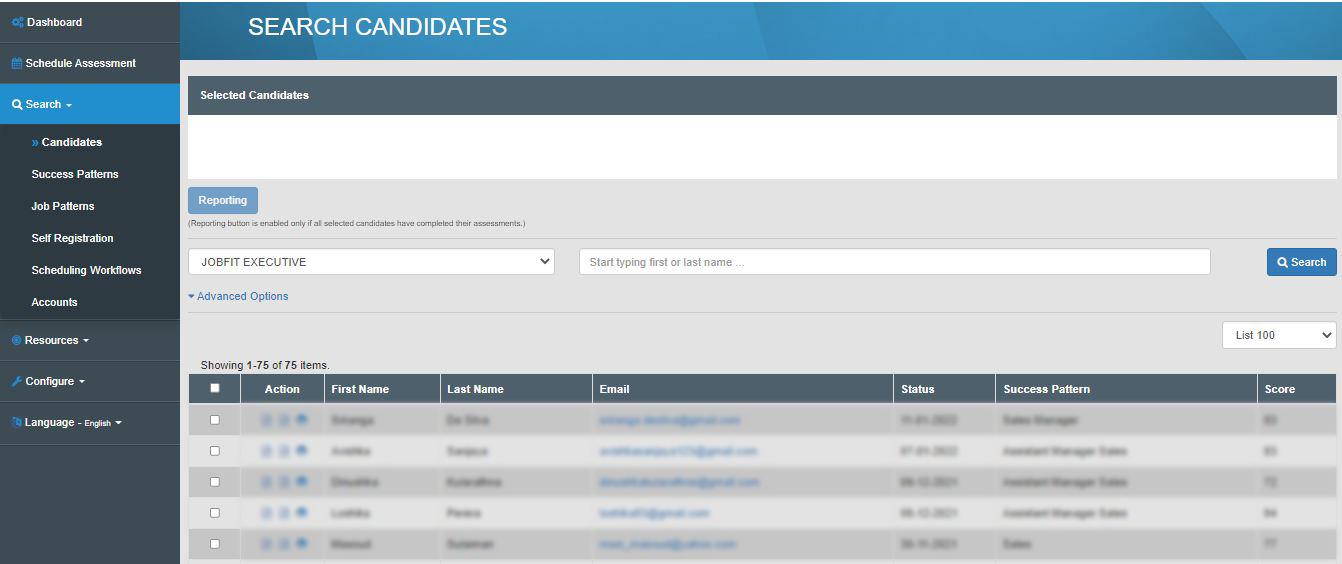Click the first document icon in second candidate row
This screenshot has width=1342, height=564.
tap(266, 452)
